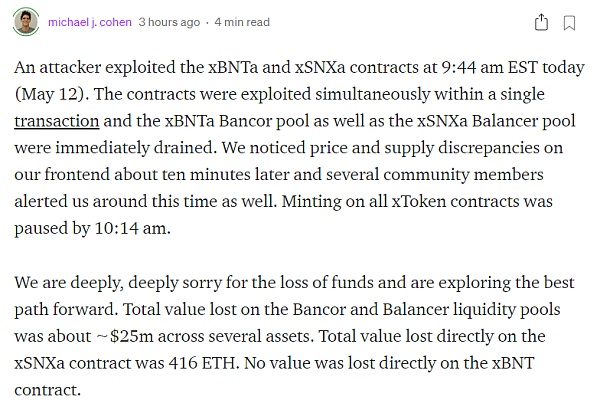Open the underlined transaction link
This screenshot has width=600, height=413.
pos(57,121)
